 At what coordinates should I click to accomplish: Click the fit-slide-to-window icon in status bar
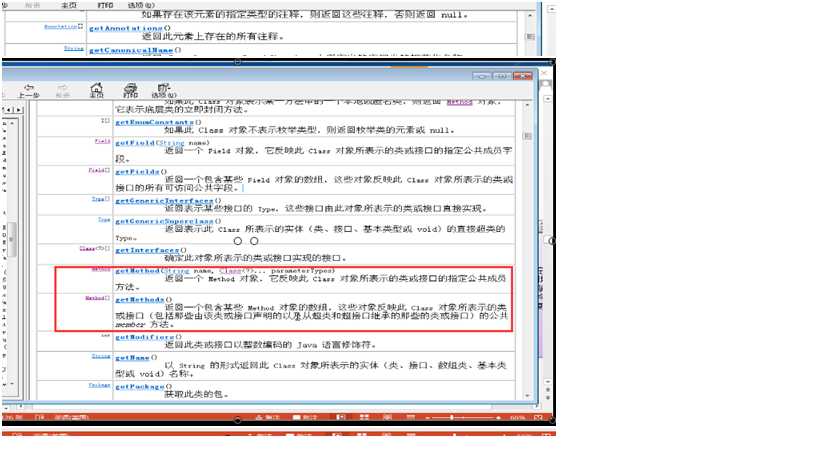[538, 417]
